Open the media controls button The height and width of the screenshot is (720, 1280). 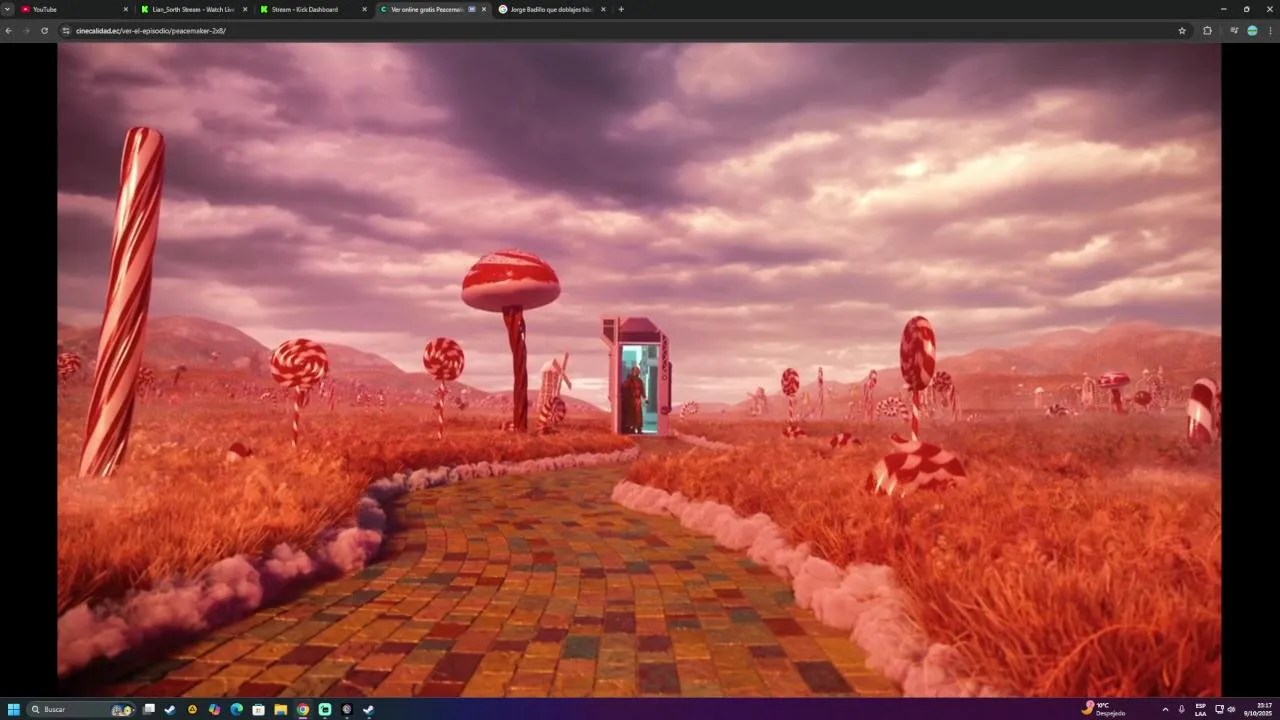click(1234, 30)
